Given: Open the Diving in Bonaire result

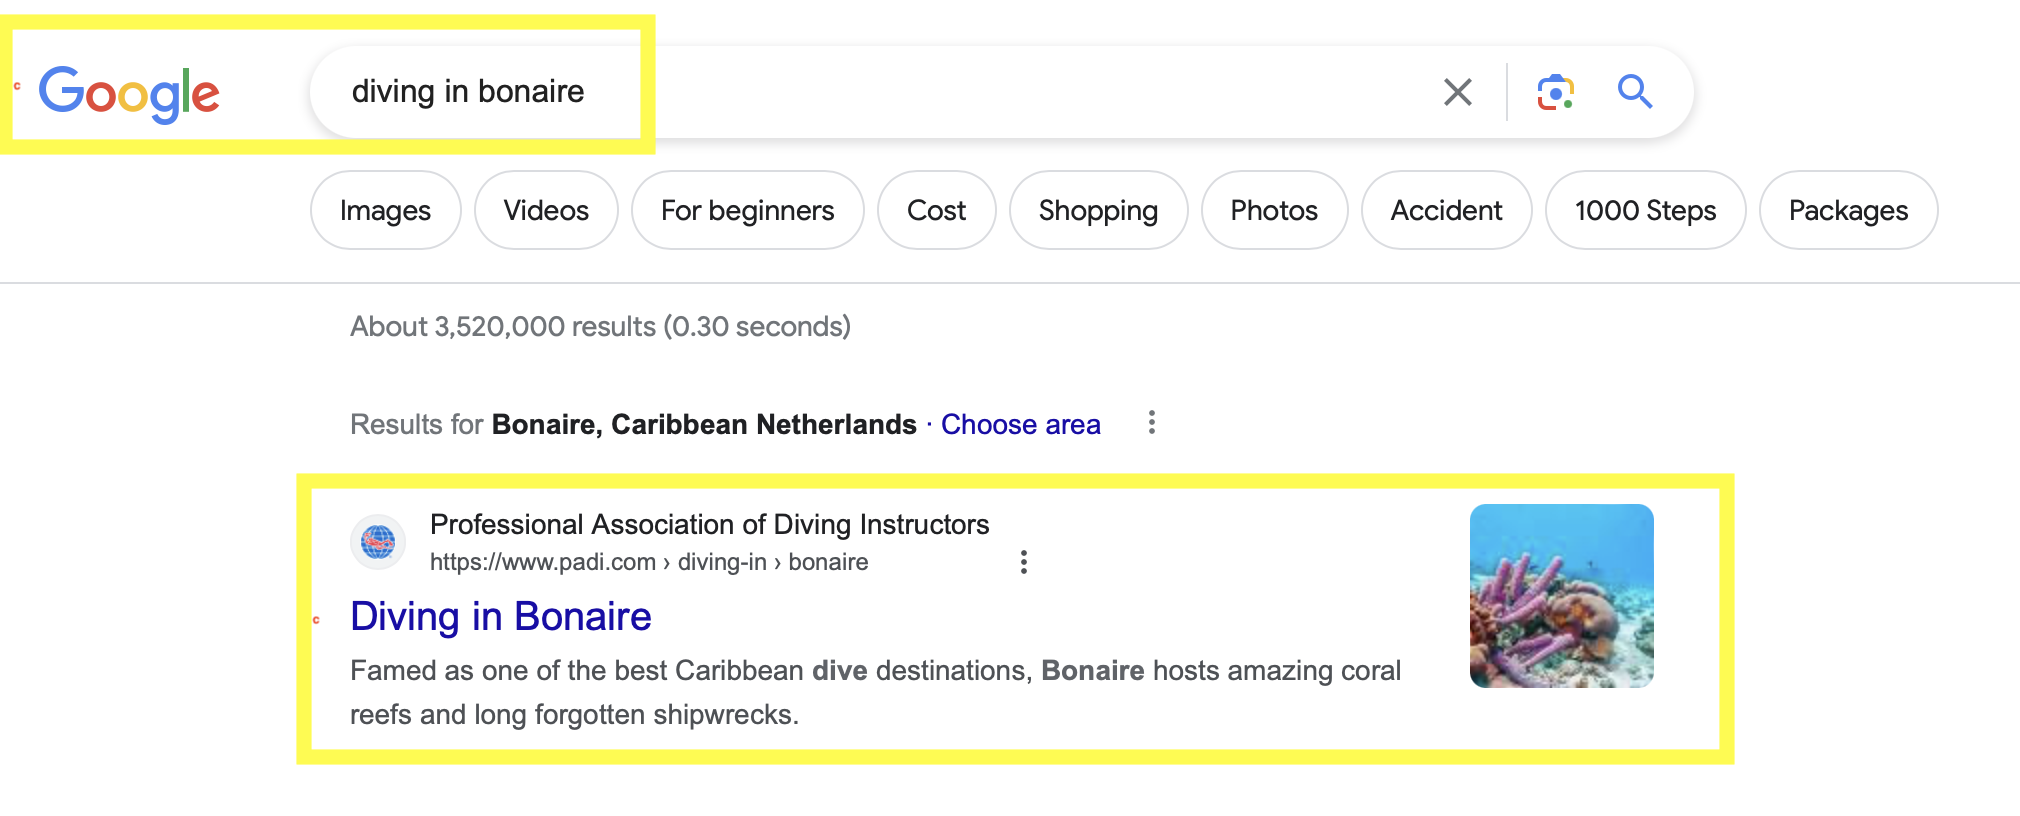Looking at the screenshot, I should click(501, 617).
